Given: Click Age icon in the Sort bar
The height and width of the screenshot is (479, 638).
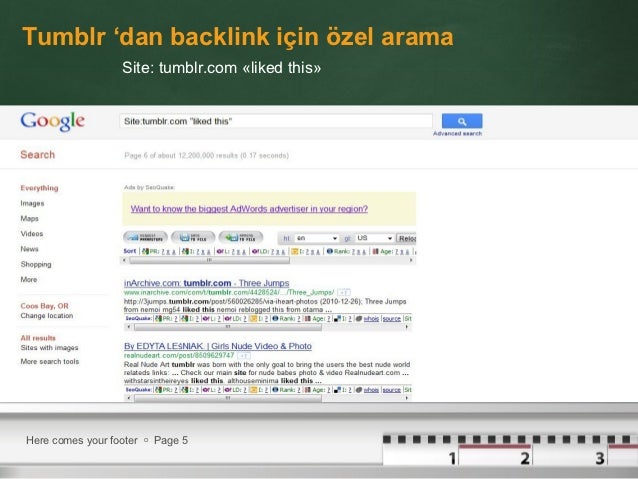Looking at the screenshot, I should pos(376,252).
